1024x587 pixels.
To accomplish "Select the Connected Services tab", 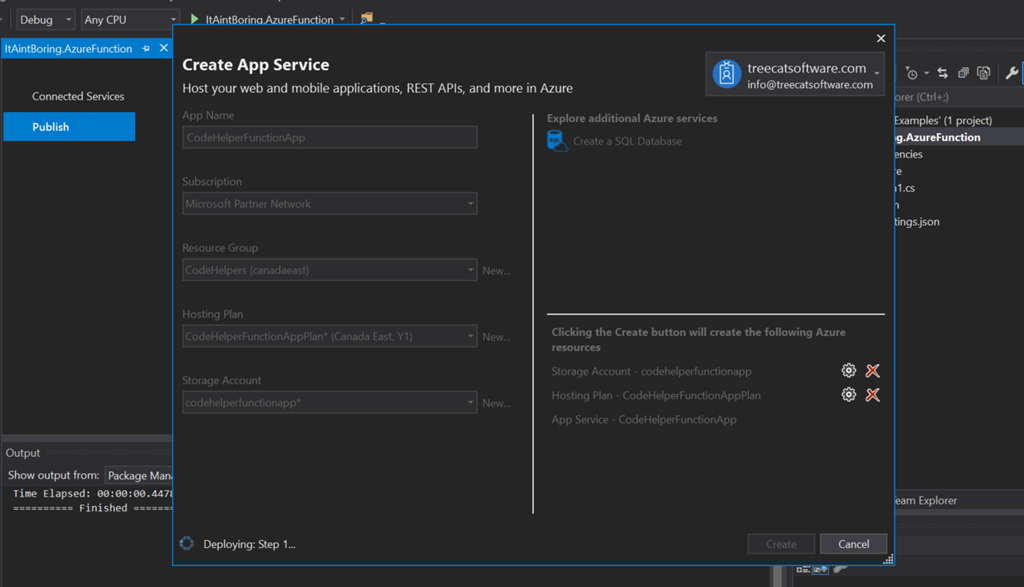I will [78, 96].
